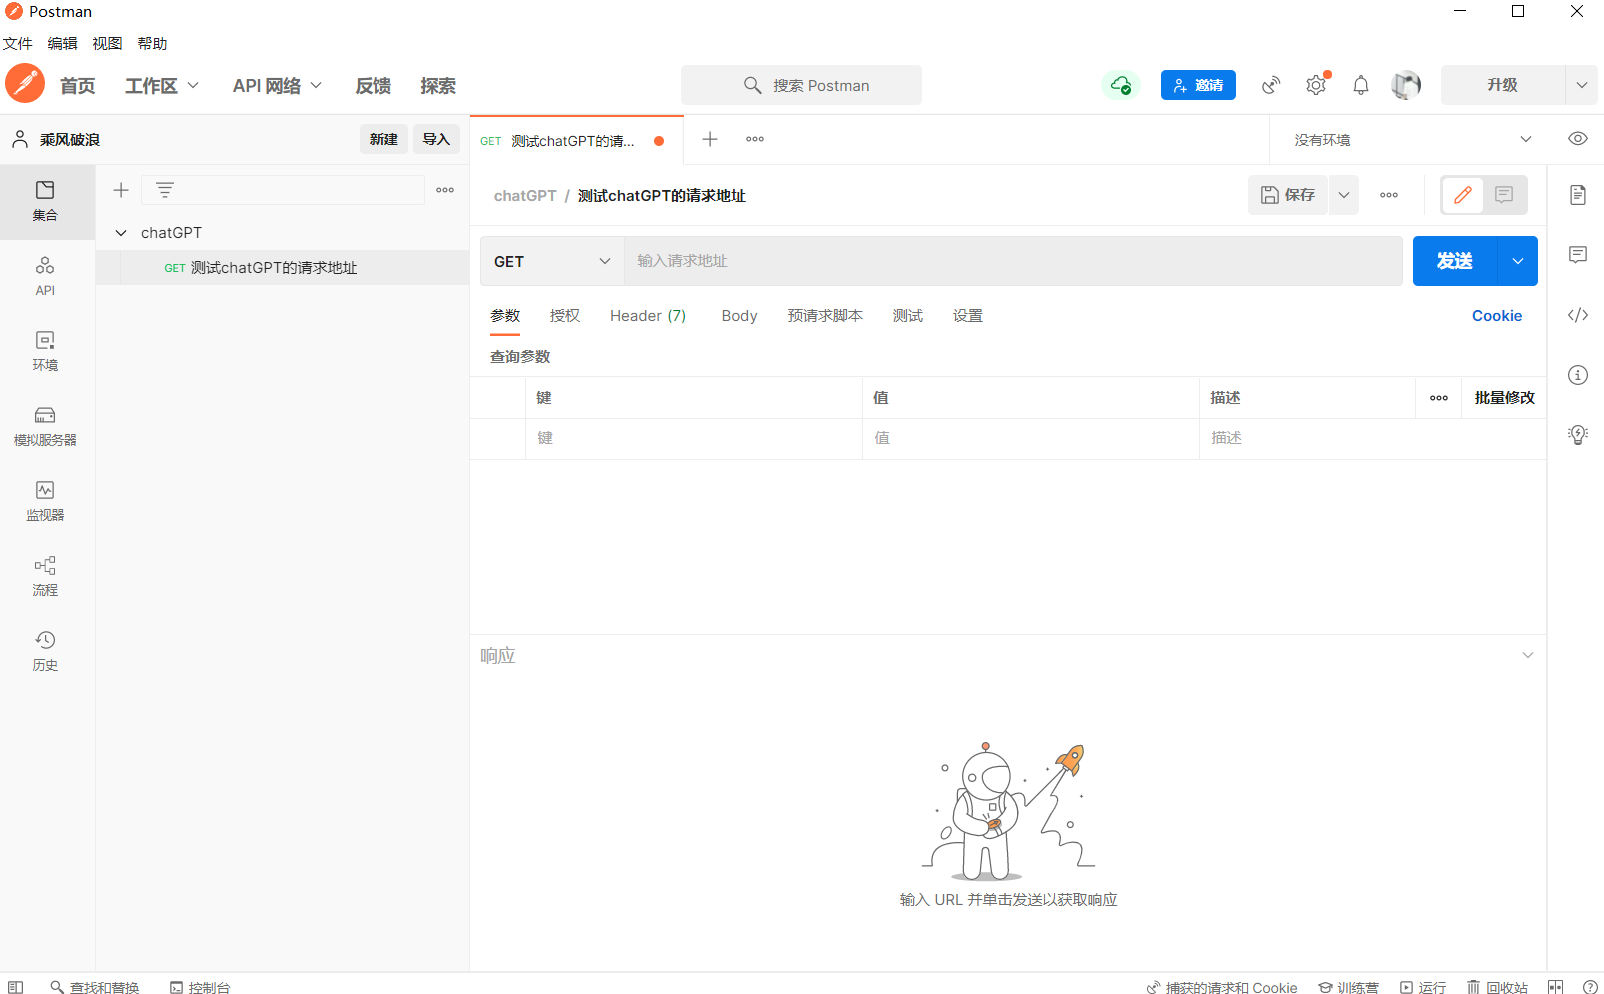Open the Flows (流程) panel
Screen dimensions: 1604x994
click(45, 576)
